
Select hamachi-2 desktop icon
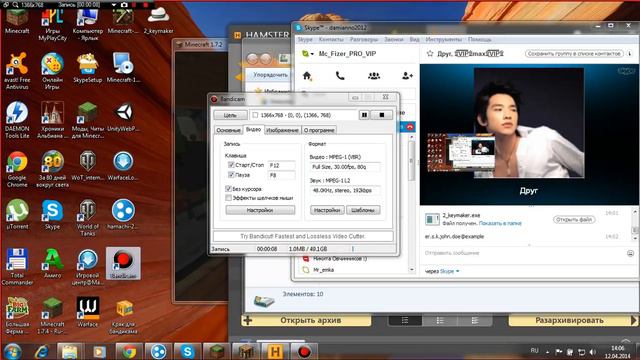click(123, 214)
